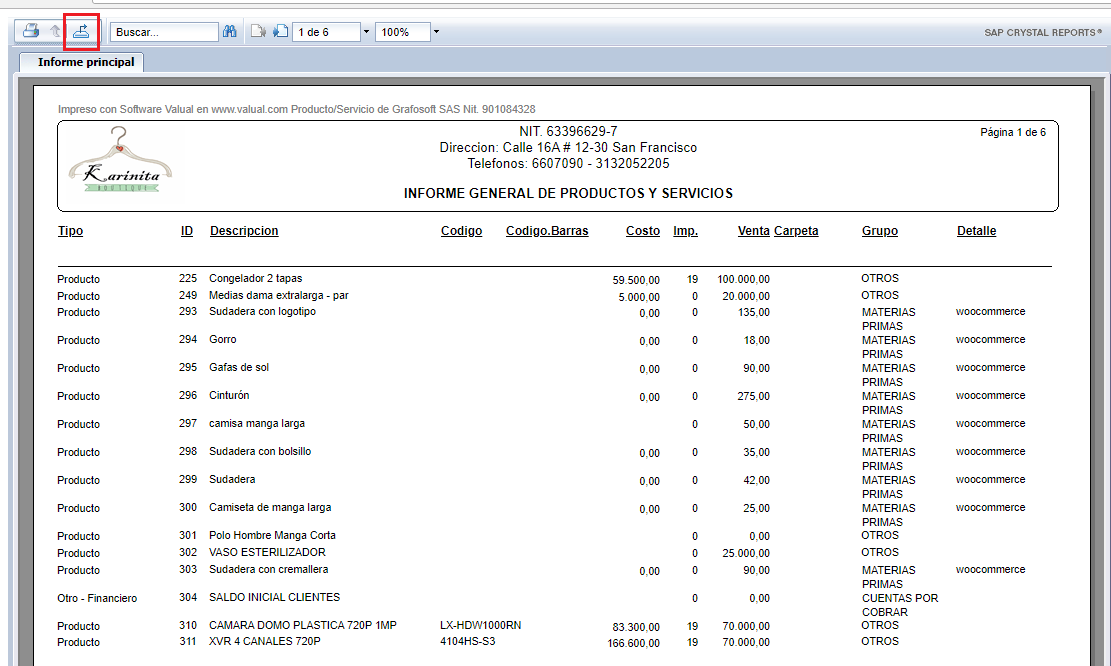The image size is (1111, 666).
Task: Click the binoculars search icon
Action: 230,32
